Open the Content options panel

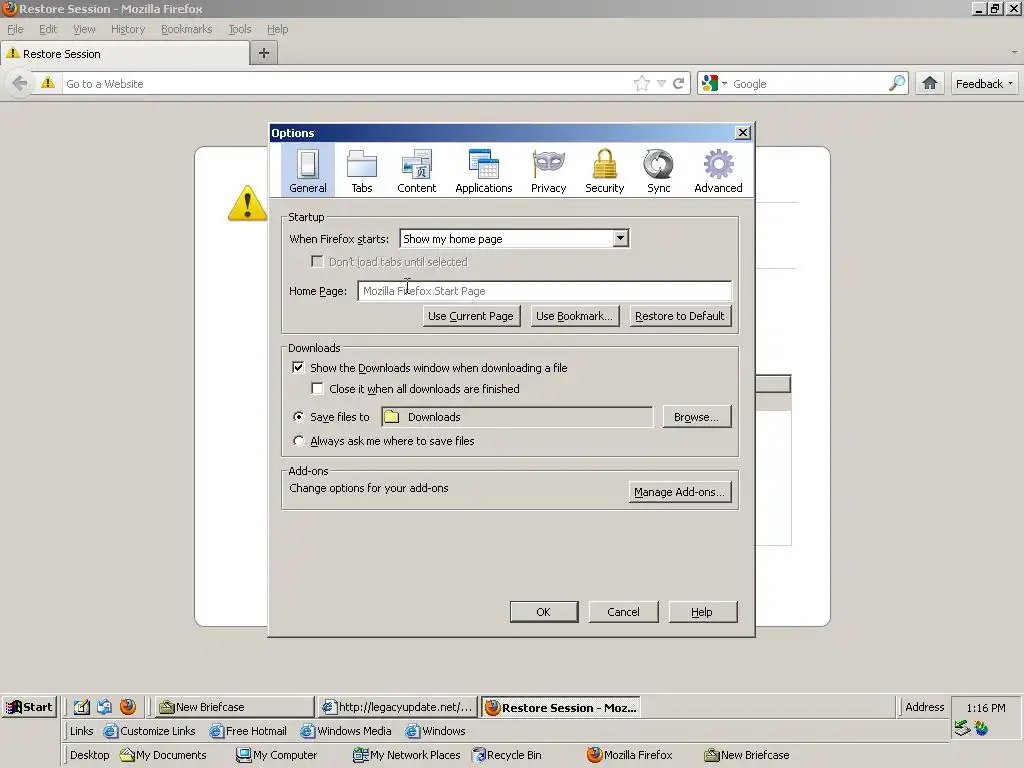pyautogui.click(x=417, y=170)
